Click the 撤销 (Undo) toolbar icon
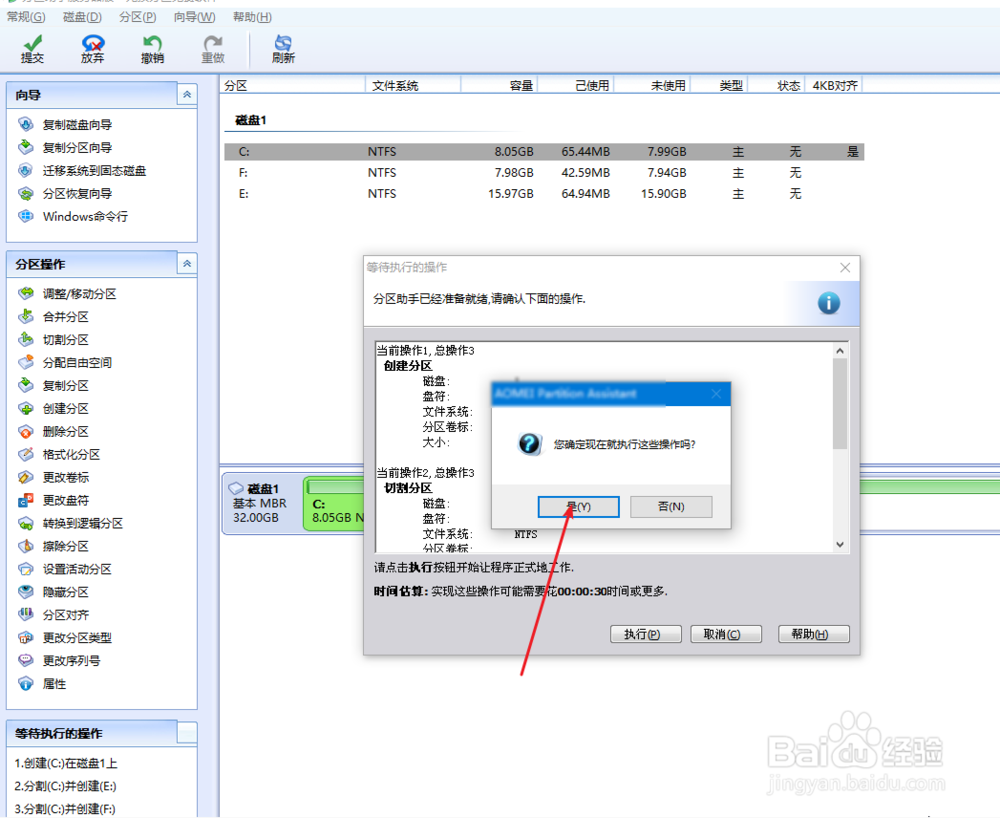This screenshot has width=1000, height=818. click(x=152, y=49)
